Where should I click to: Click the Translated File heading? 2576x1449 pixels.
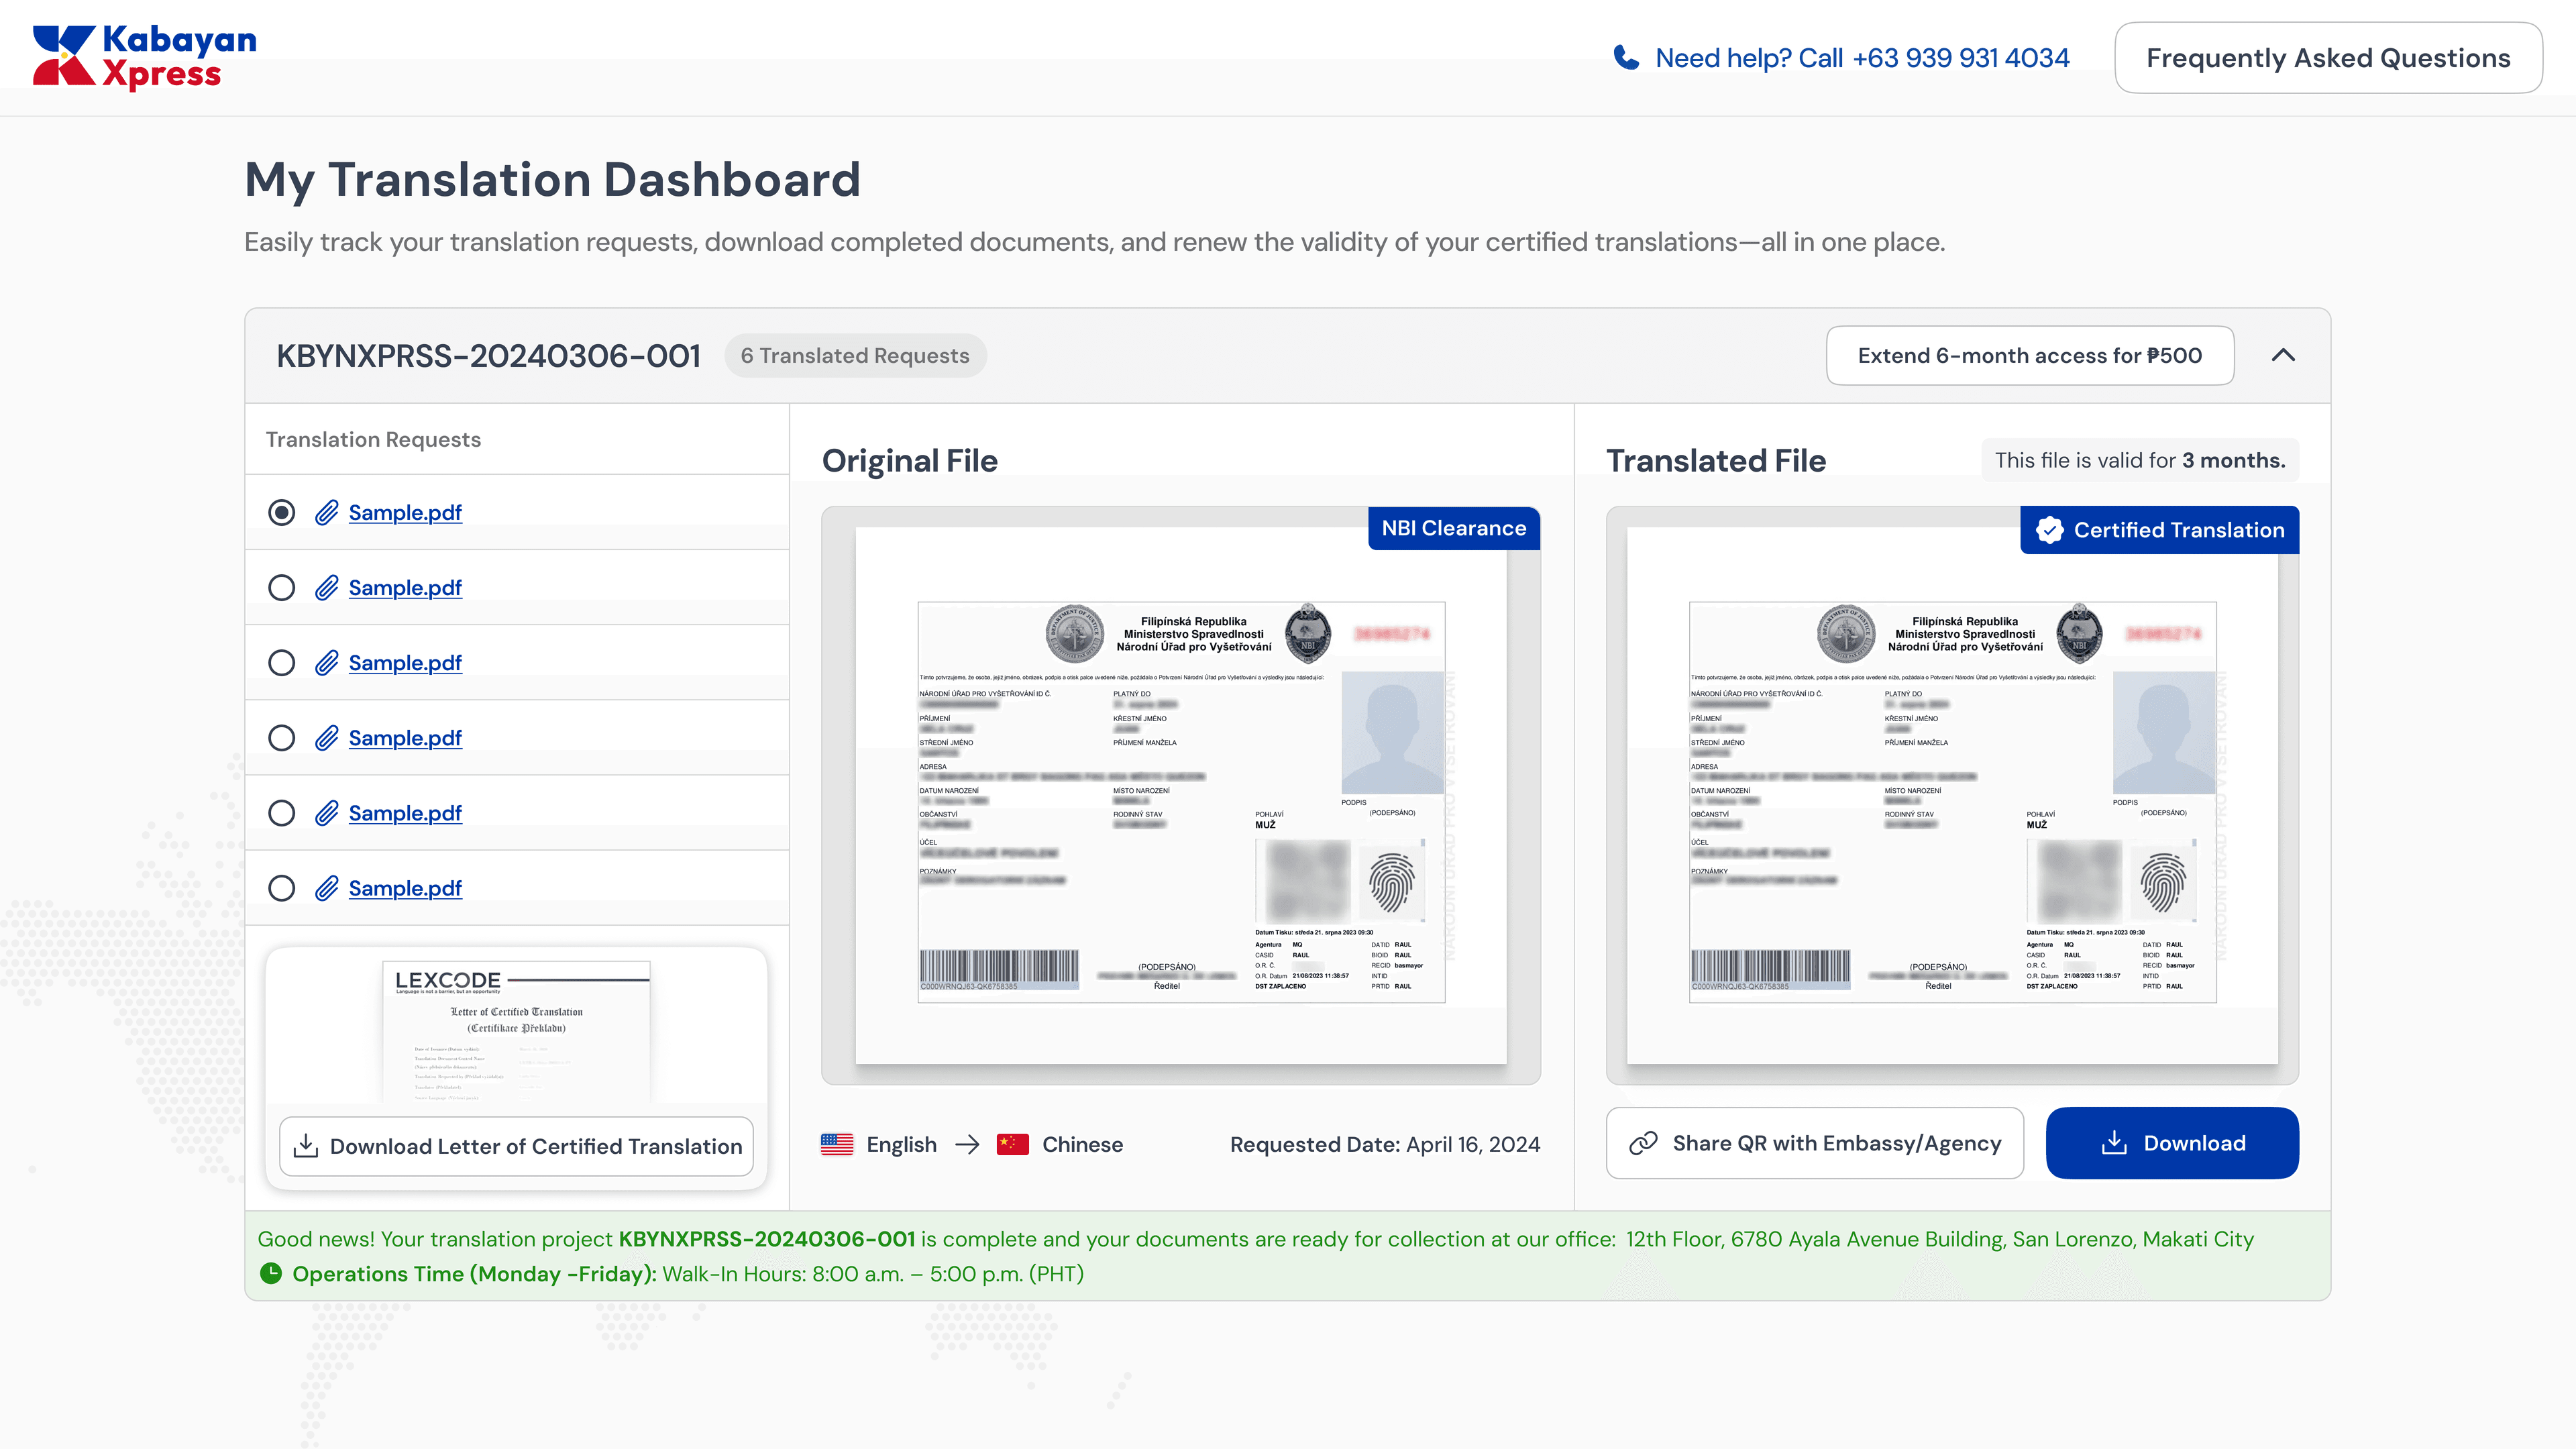coord(1716,460)
